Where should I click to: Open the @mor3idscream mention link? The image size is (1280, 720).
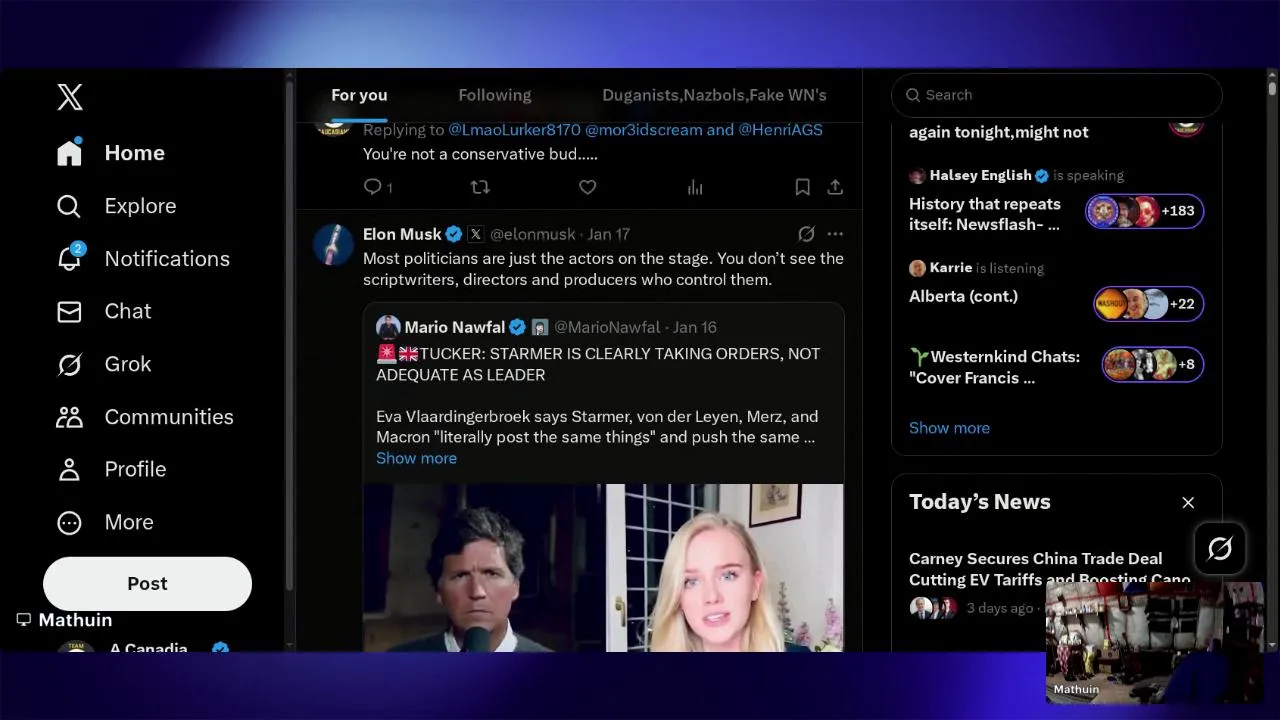coord(643,130)
